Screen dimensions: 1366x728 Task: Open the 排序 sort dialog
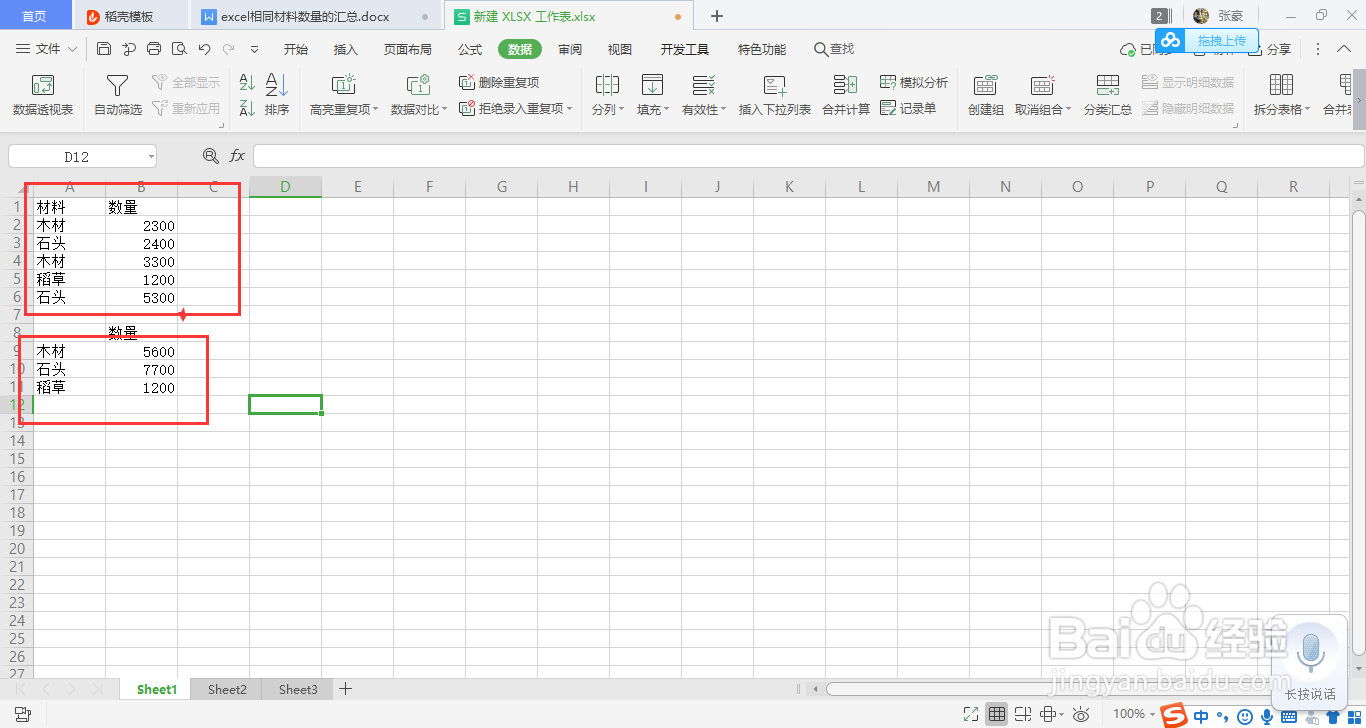click(x=277, y=95)
